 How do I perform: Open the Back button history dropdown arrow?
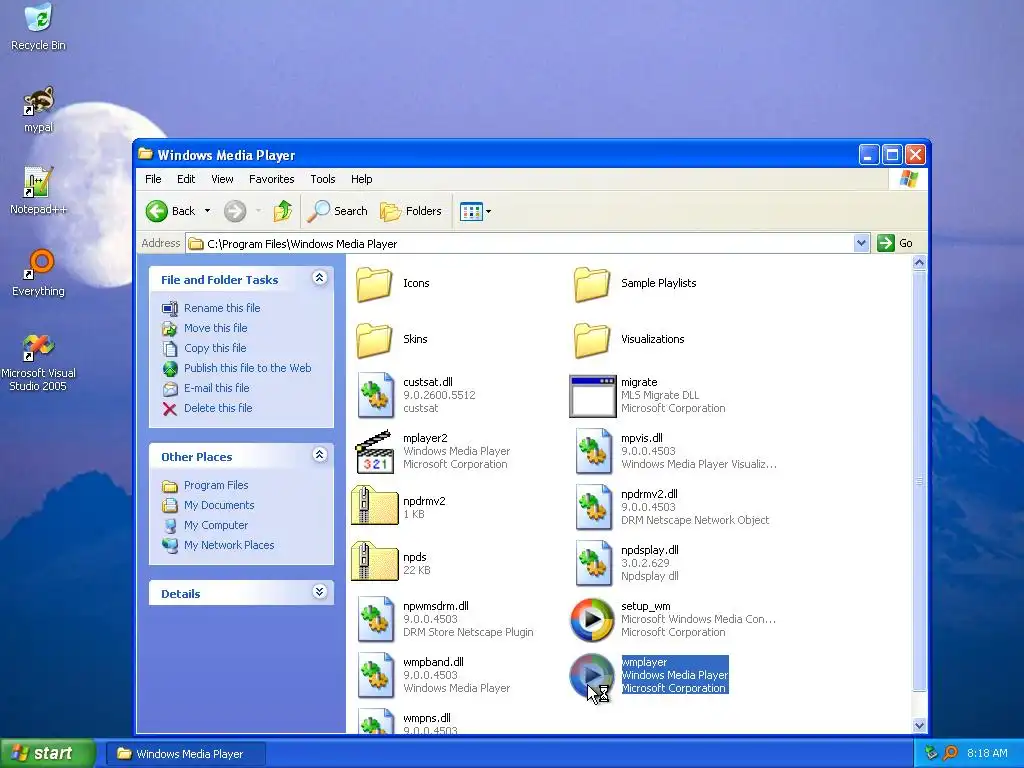tap(207, 211)
